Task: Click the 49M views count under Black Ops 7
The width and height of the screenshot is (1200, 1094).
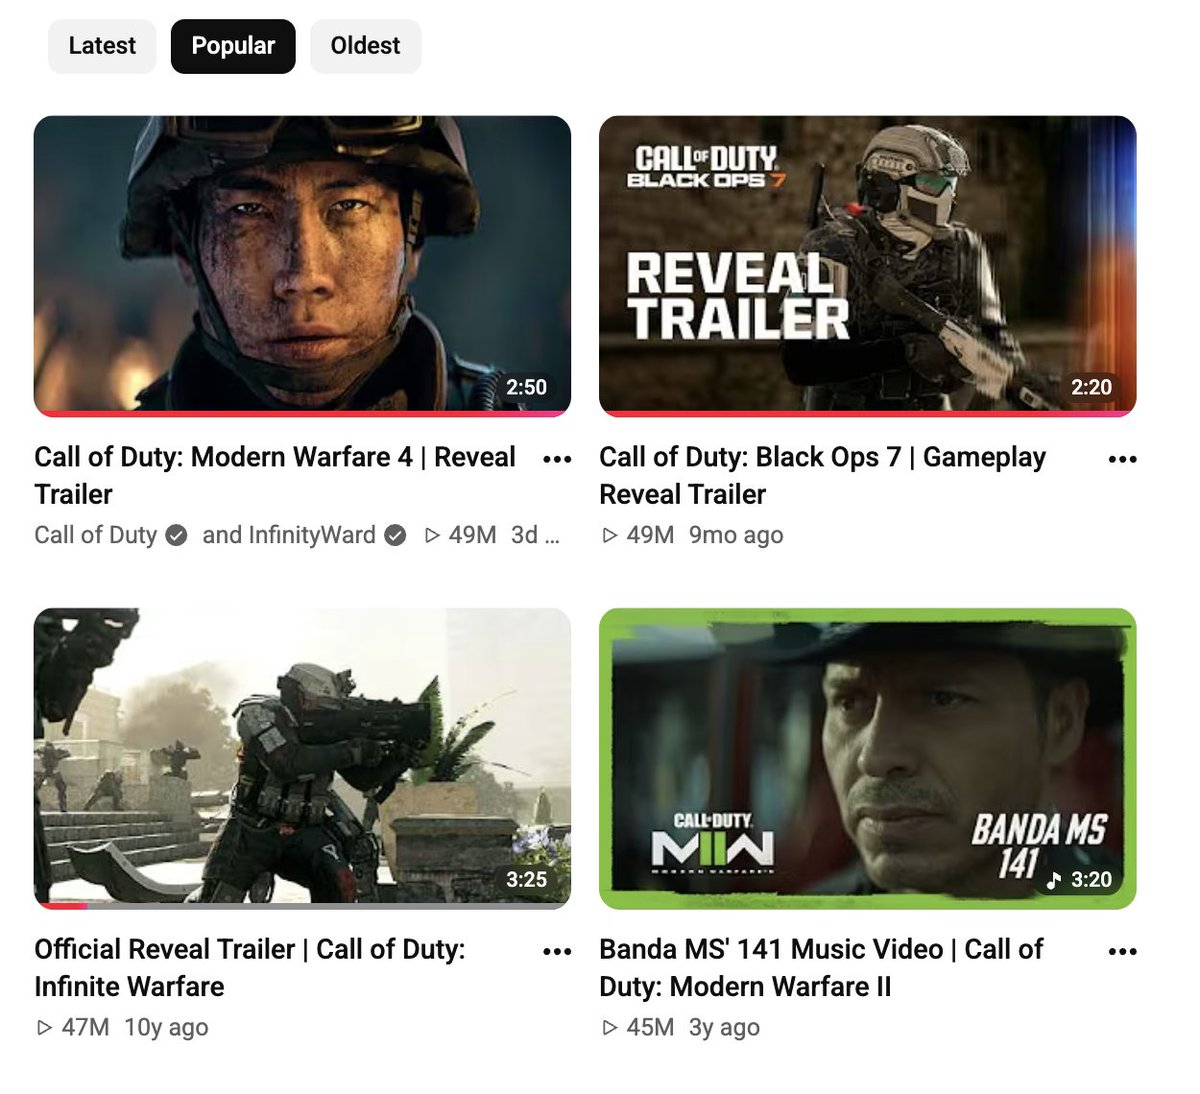Action: 638,535
